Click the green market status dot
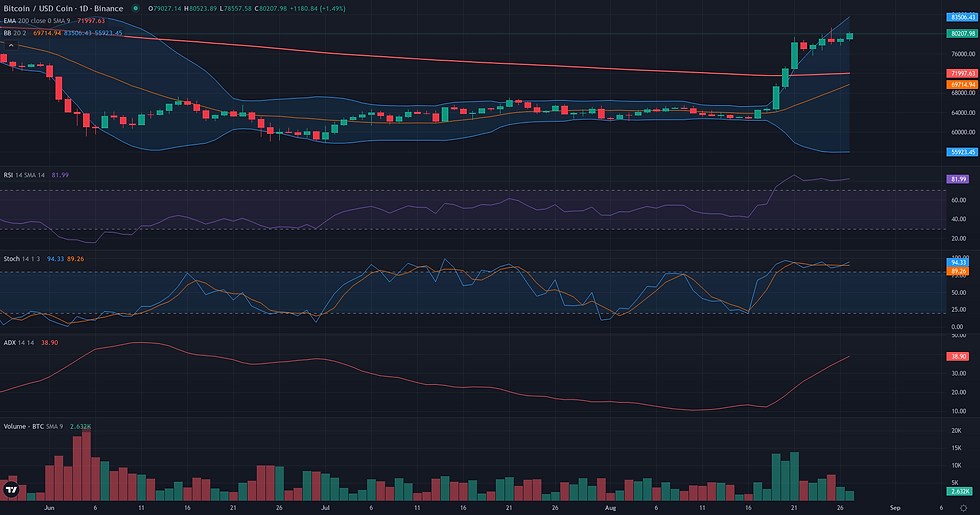980x515 pixels. (135, 9)
